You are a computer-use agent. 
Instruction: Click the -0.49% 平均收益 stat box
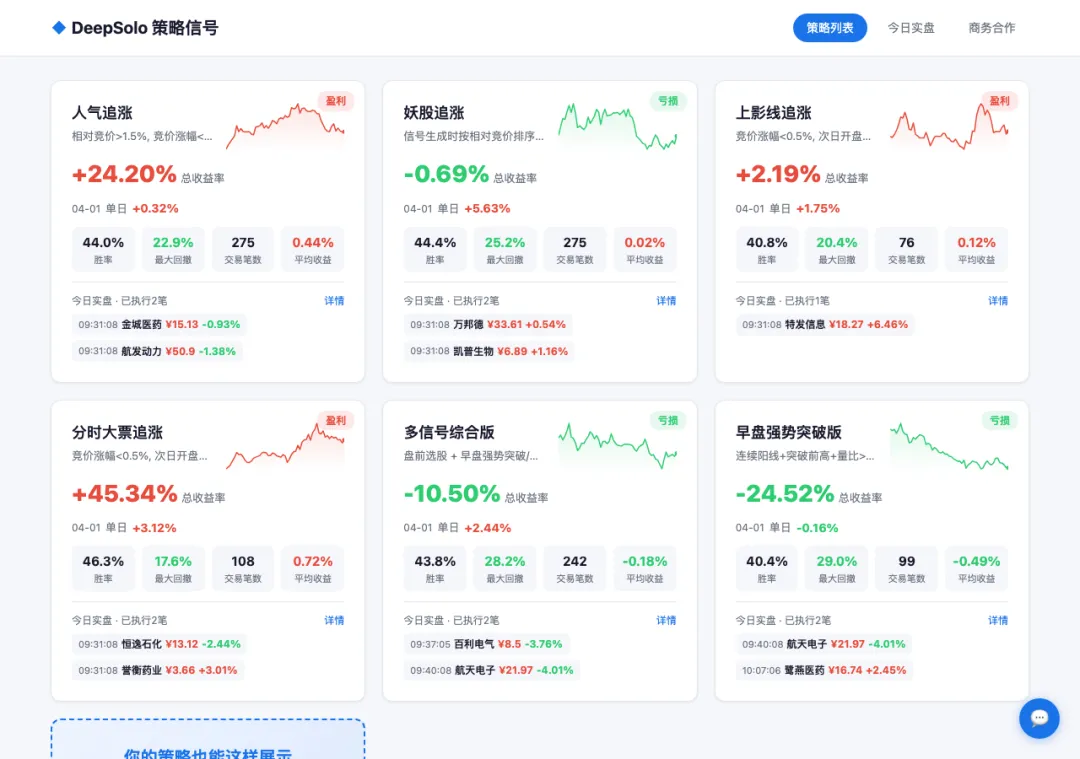coord(977,569)
